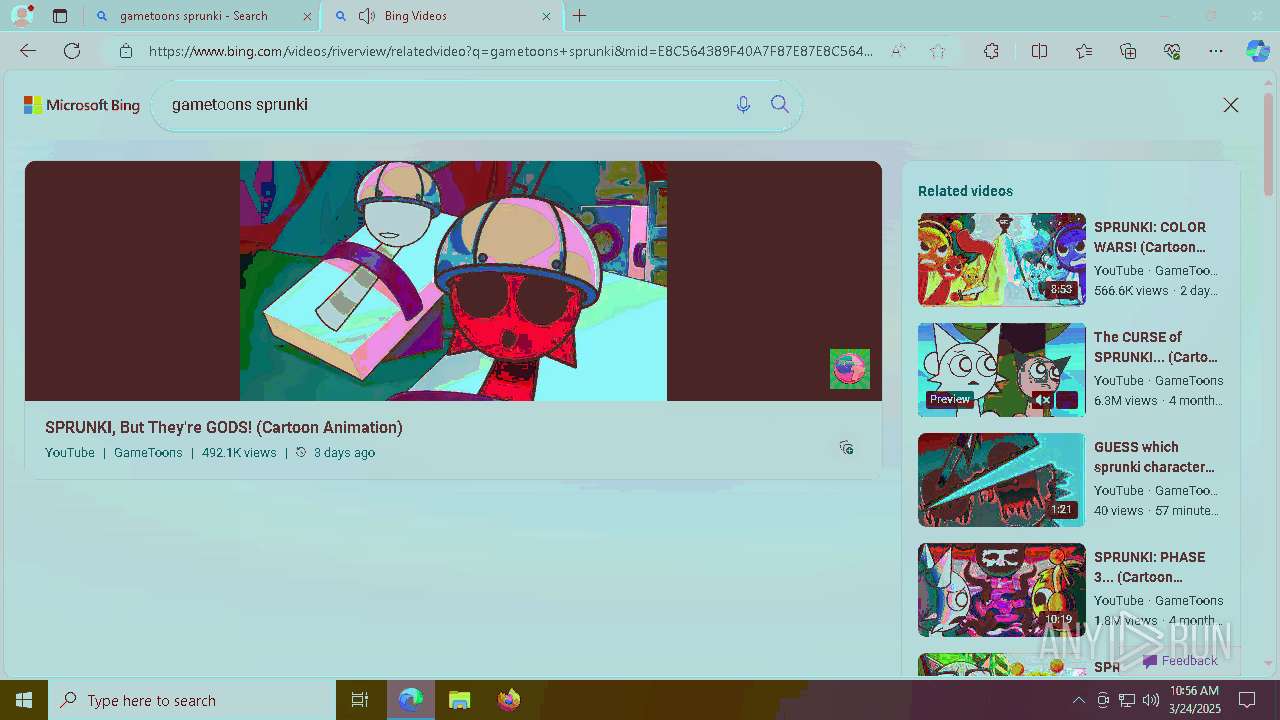Image resolution: width=1280 pixels, height=720 pixels.
Task: Search by voice microphone icon
Action: [x=743, y=104]
